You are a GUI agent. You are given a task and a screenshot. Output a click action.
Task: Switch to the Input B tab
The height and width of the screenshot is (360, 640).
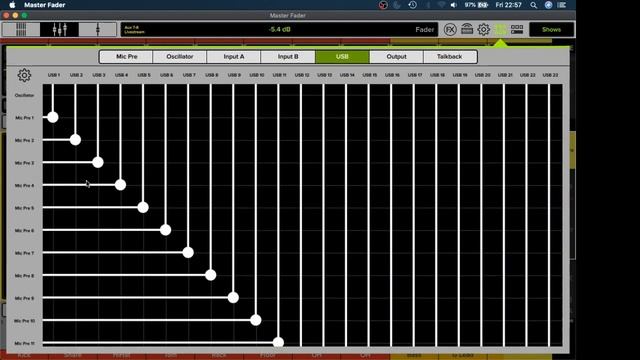(x=288, y=57)
